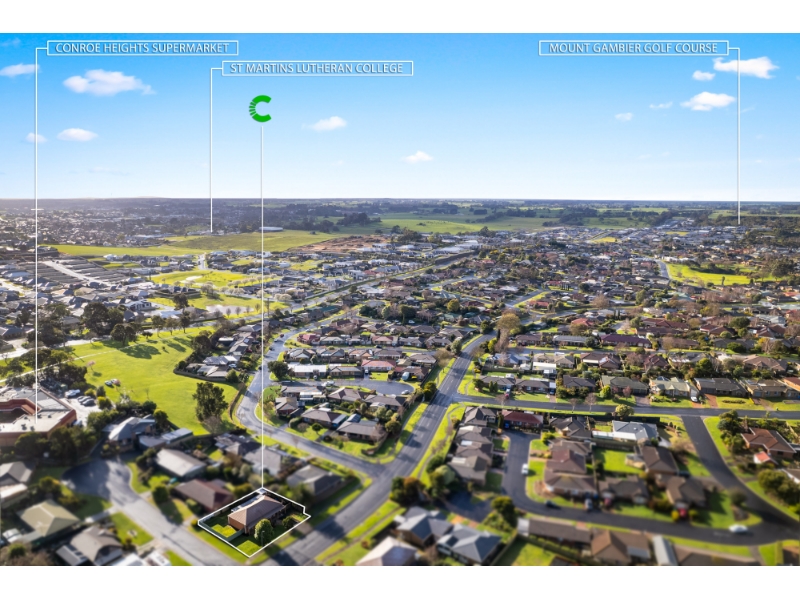
Task: Click the vertical line below St Martins label
Action: coord(211,150)
